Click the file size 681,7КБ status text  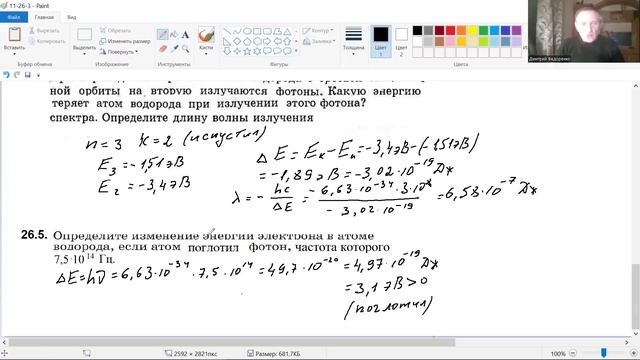278,353
